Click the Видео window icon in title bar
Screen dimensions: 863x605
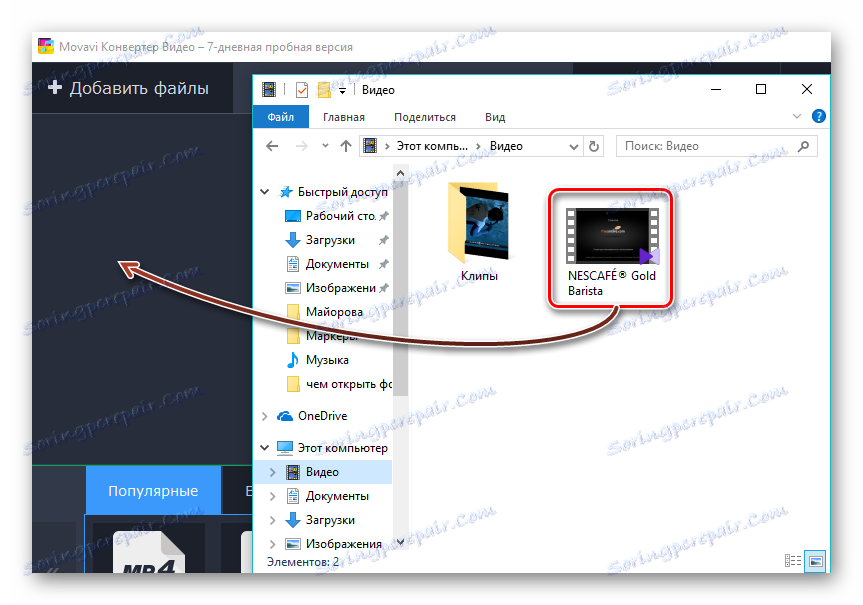pyautogui.click(x=269, y=89)
